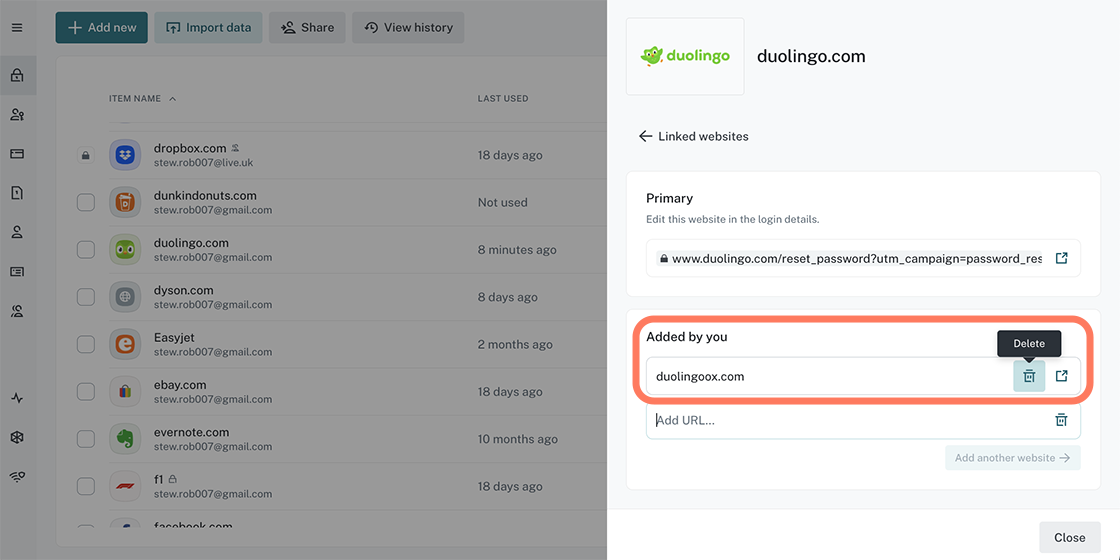Open primary Duolingo URL external link icon
Screen dimensions: 1120x560
click(x=1062, y=258)
